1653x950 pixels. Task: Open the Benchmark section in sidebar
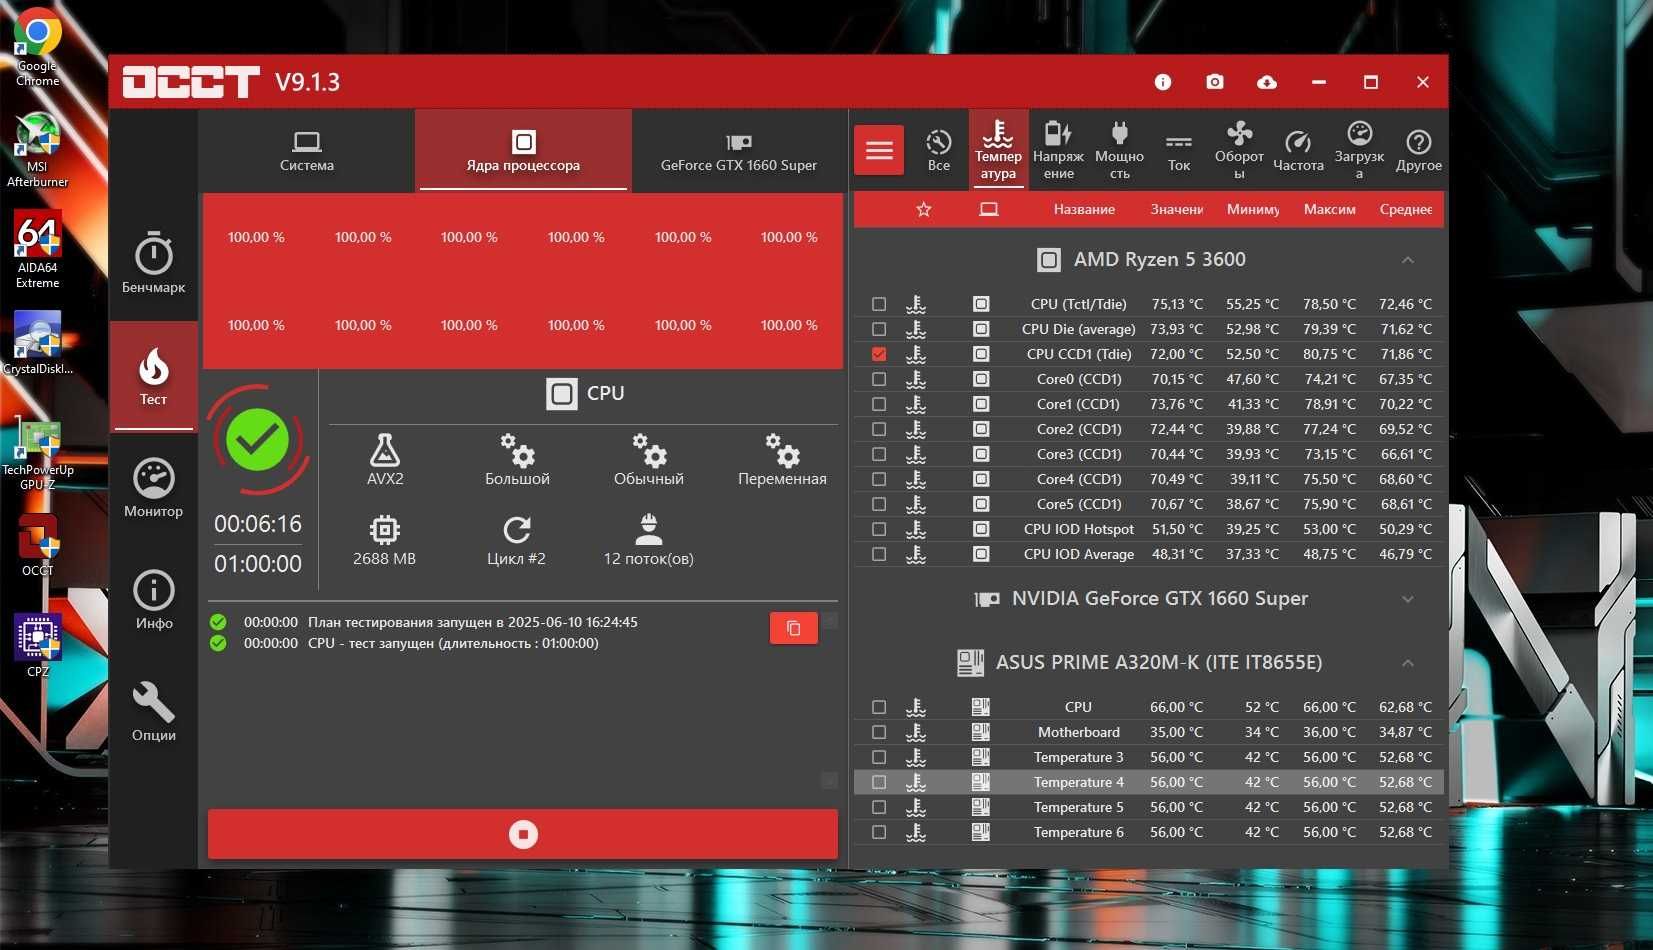pos(153,262)
